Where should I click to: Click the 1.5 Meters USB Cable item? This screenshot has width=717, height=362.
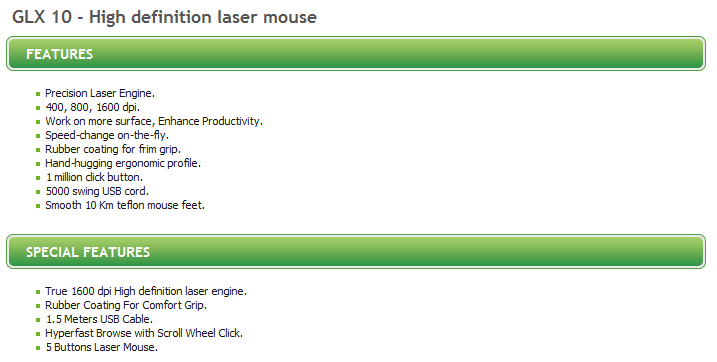click(x=99, y=319)
